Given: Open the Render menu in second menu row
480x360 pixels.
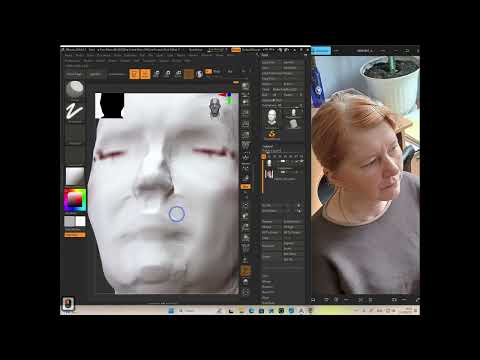Looking at the screenshot, I should pyautogui.click(x=88, y=61).
